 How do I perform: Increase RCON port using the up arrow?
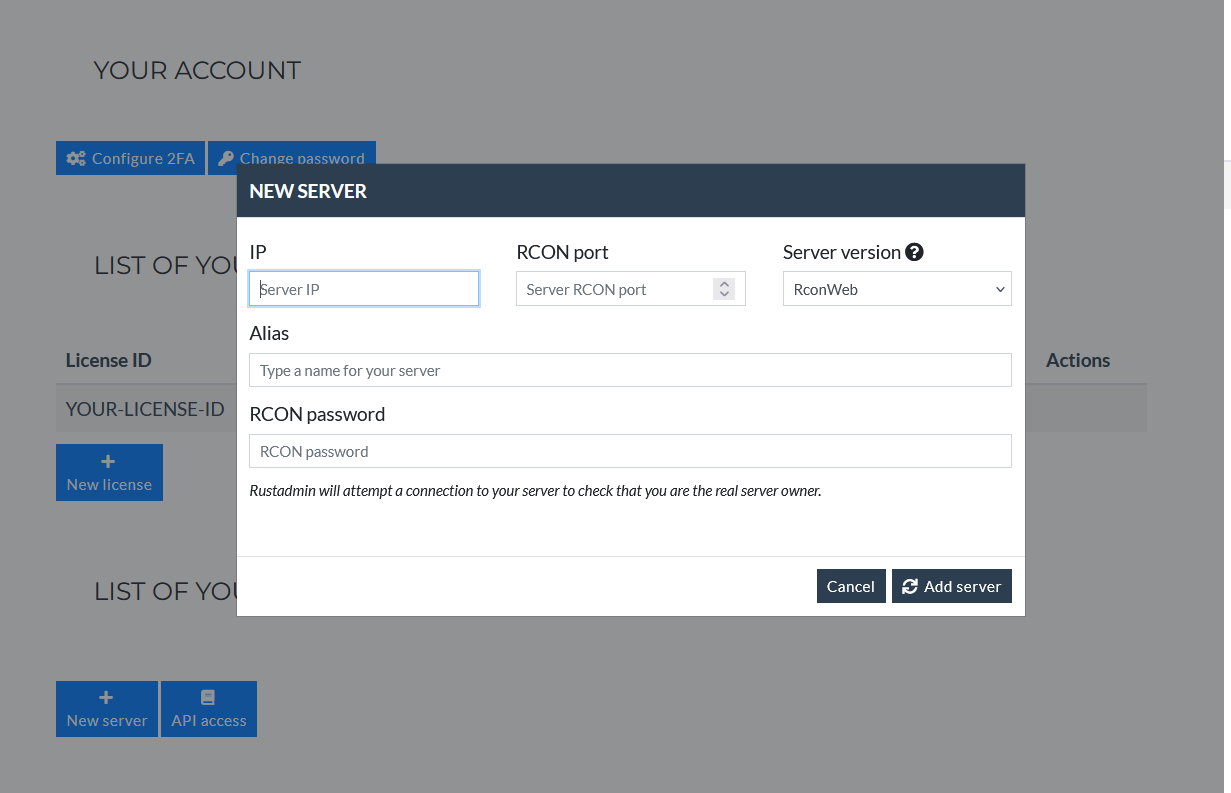pos(724,284)
